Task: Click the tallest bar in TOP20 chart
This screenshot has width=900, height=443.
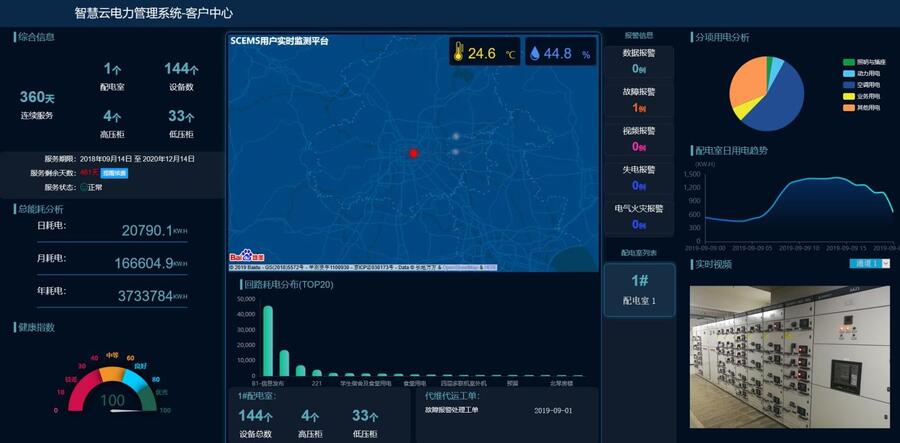Action: coord(267,340)
